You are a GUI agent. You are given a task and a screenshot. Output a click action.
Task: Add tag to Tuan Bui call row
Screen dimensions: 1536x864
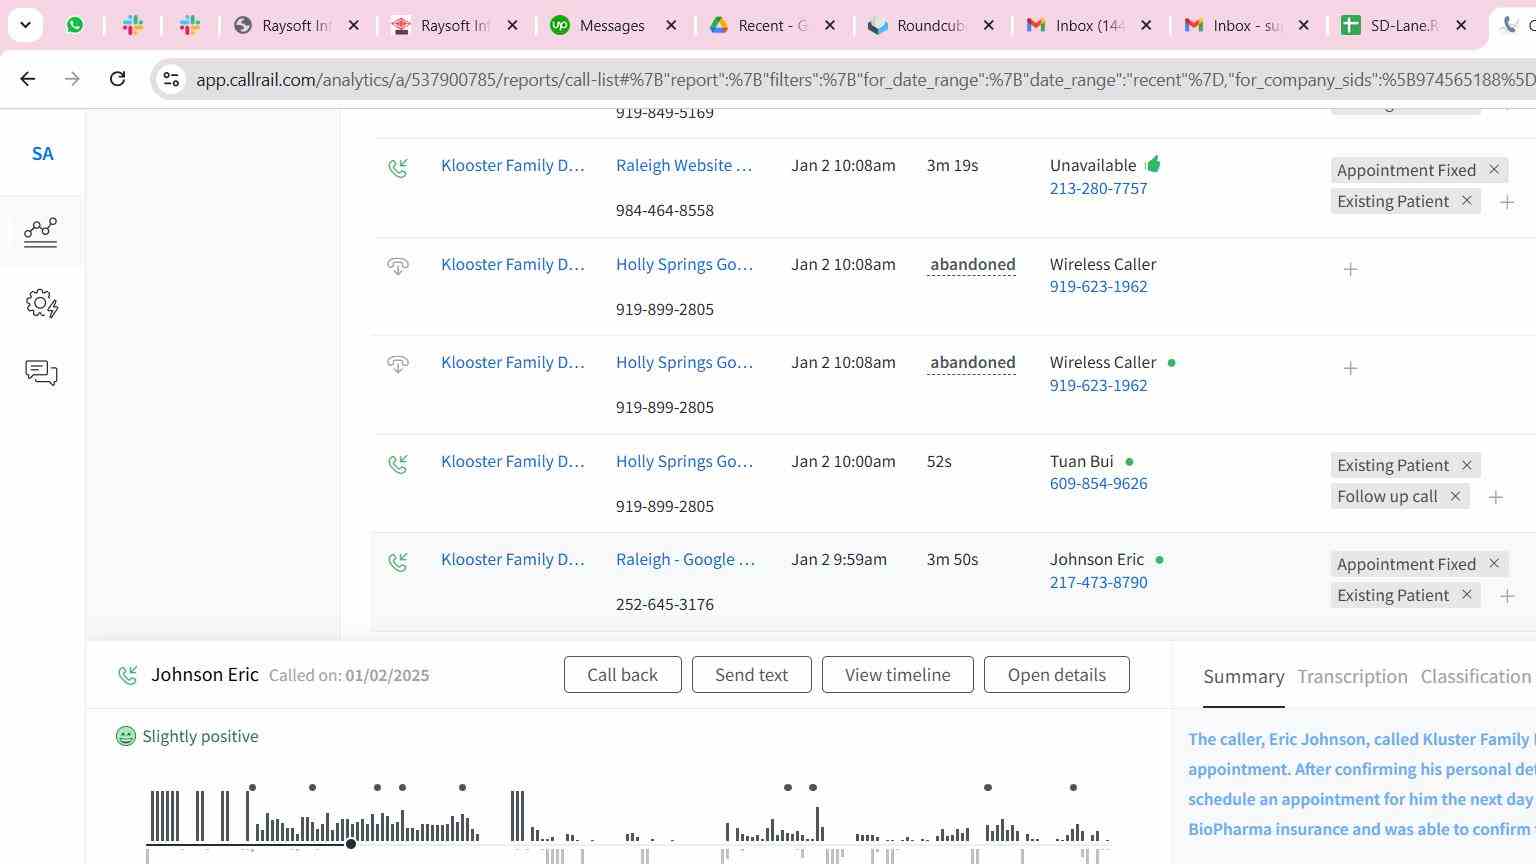click(1496, 497)
